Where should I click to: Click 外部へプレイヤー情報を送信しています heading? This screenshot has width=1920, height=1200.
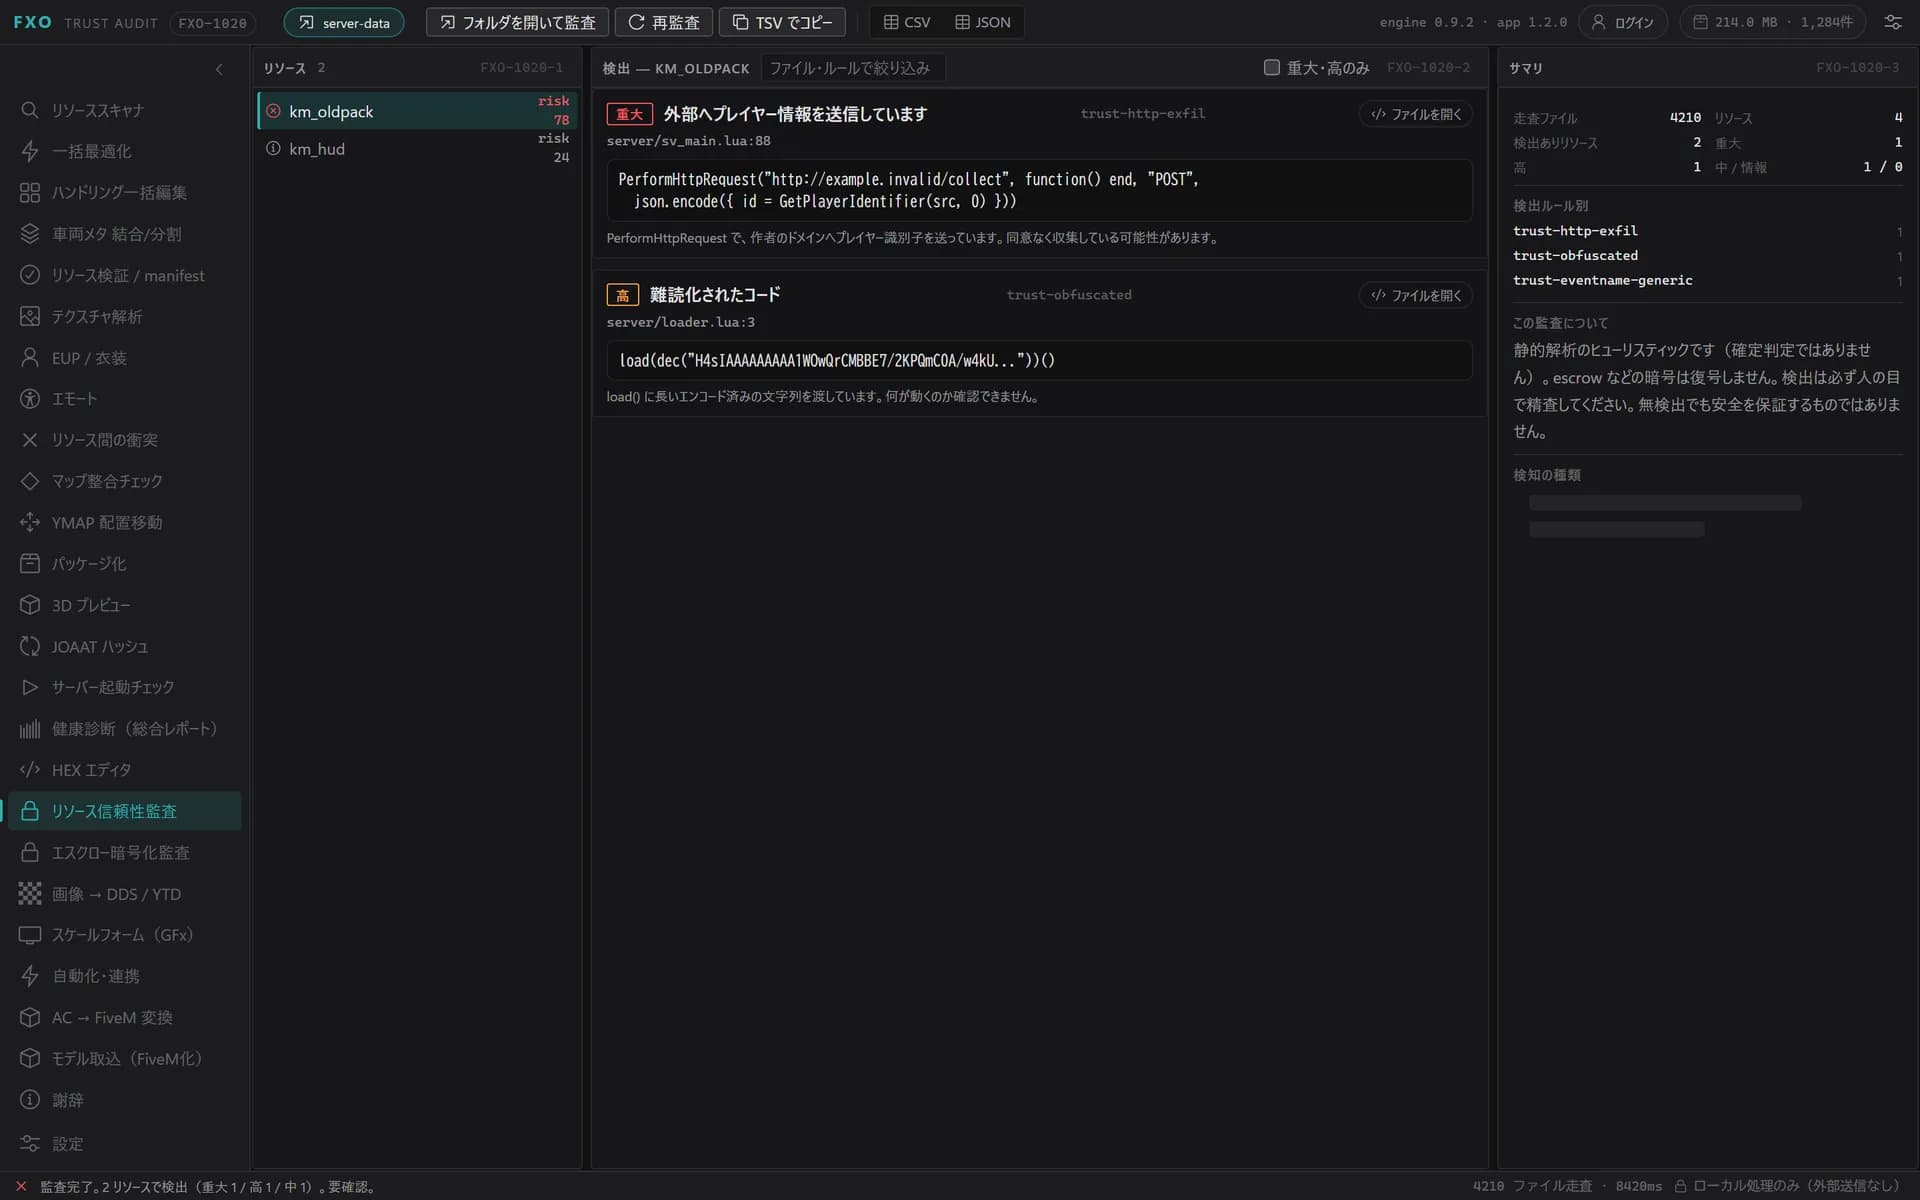795,114
